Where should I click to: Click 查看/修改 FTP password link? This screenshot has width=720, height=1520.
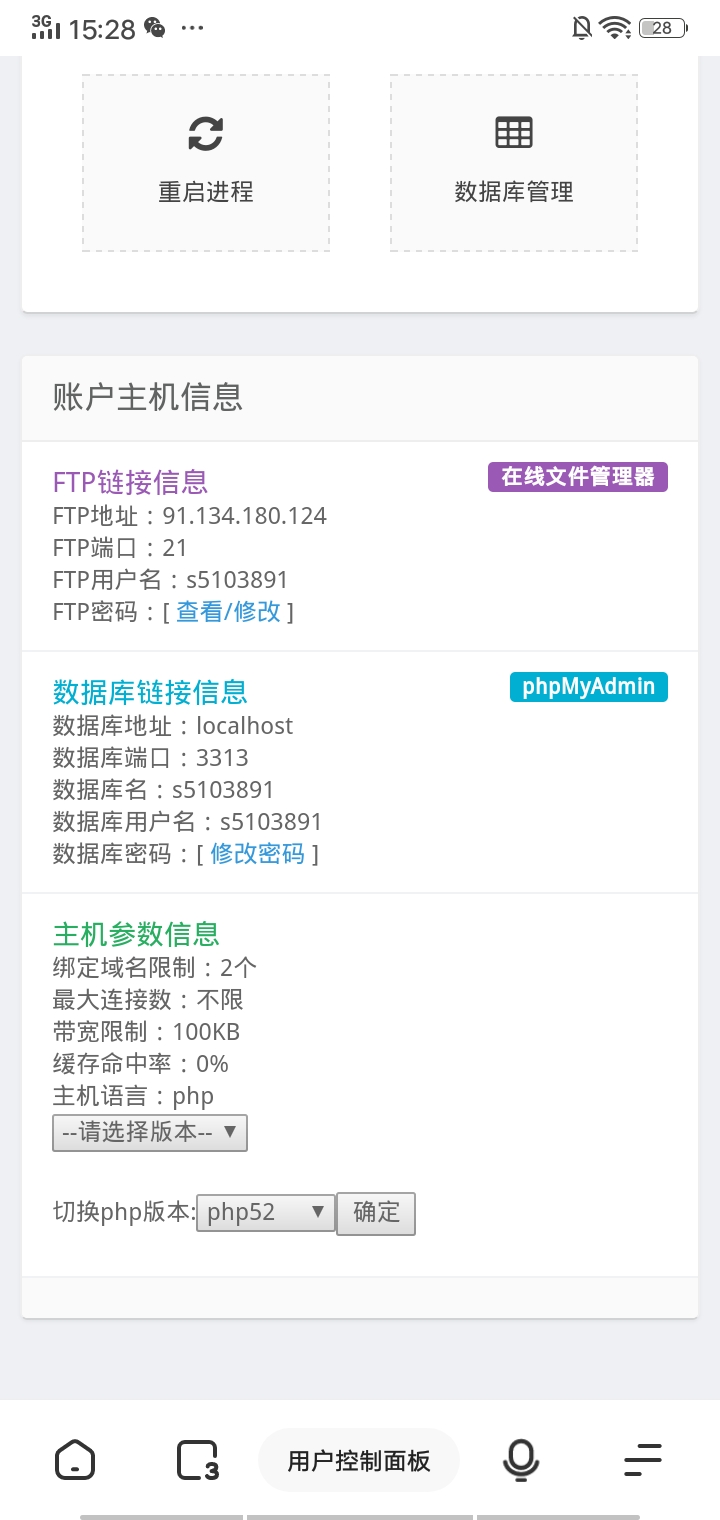pyautogui.click(x=229, y=612)
